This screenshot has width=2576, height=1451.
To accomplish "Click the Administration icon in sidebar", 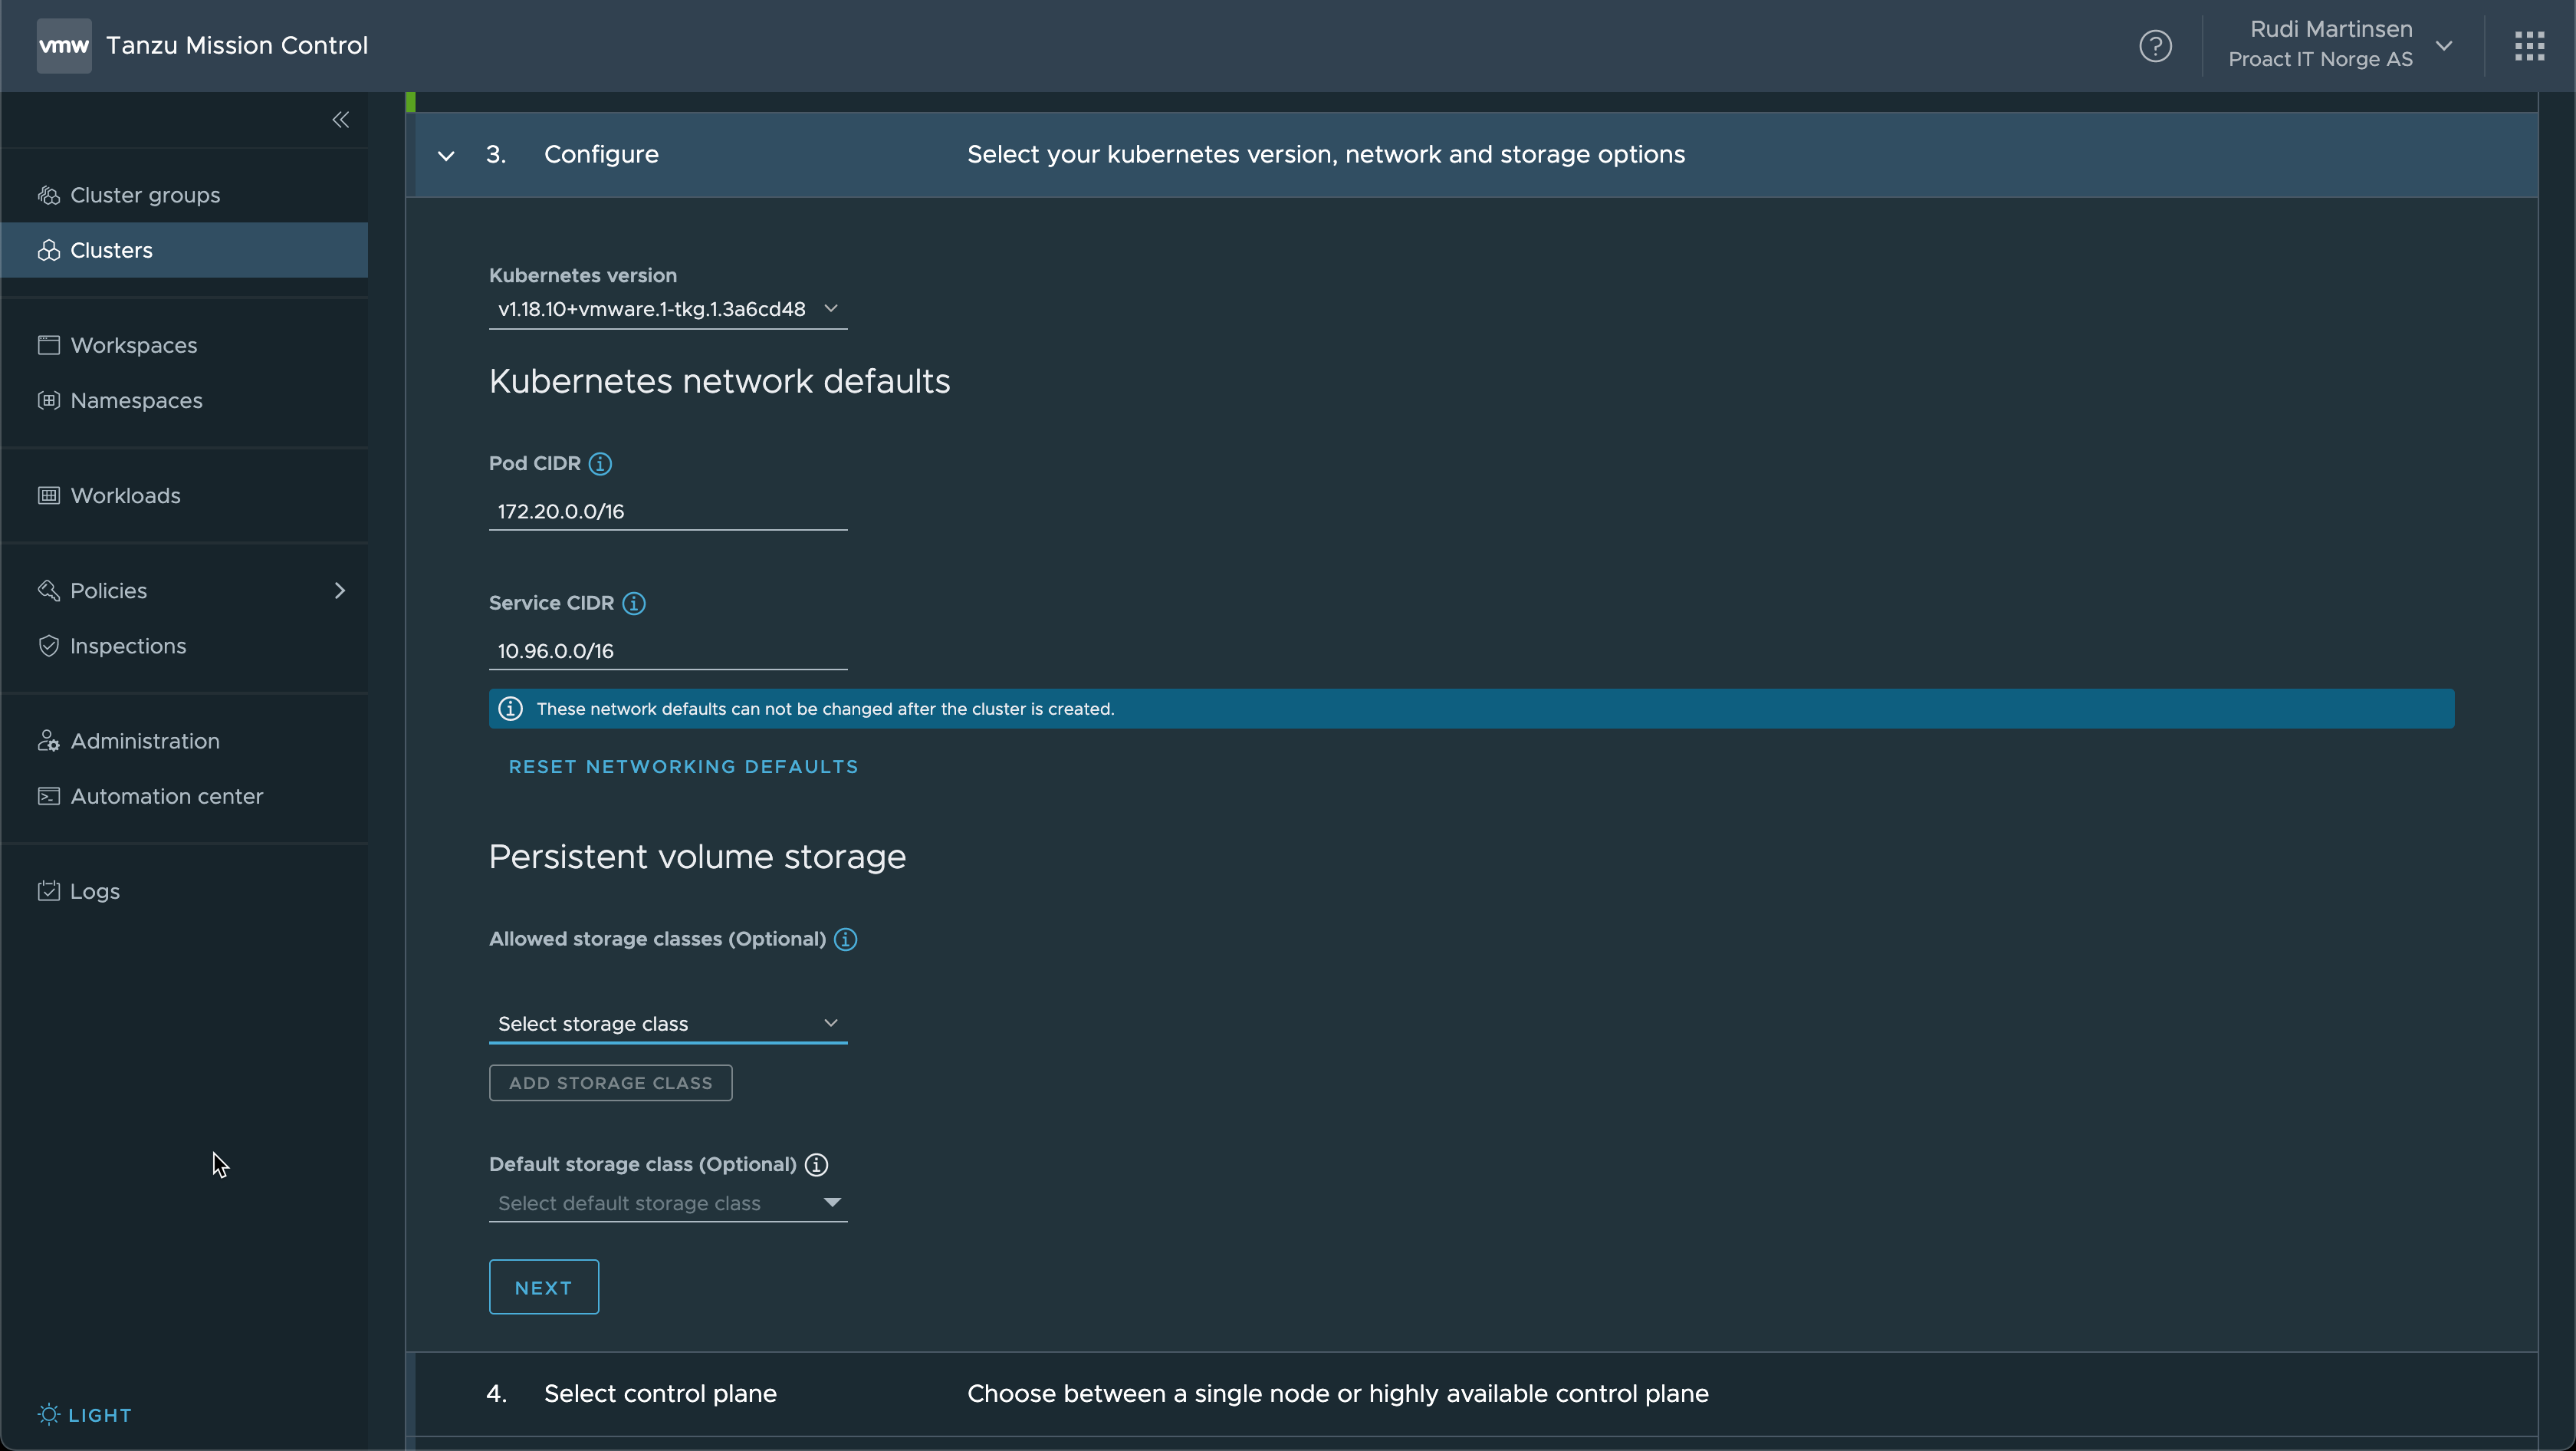I will (x=49, y=741).
